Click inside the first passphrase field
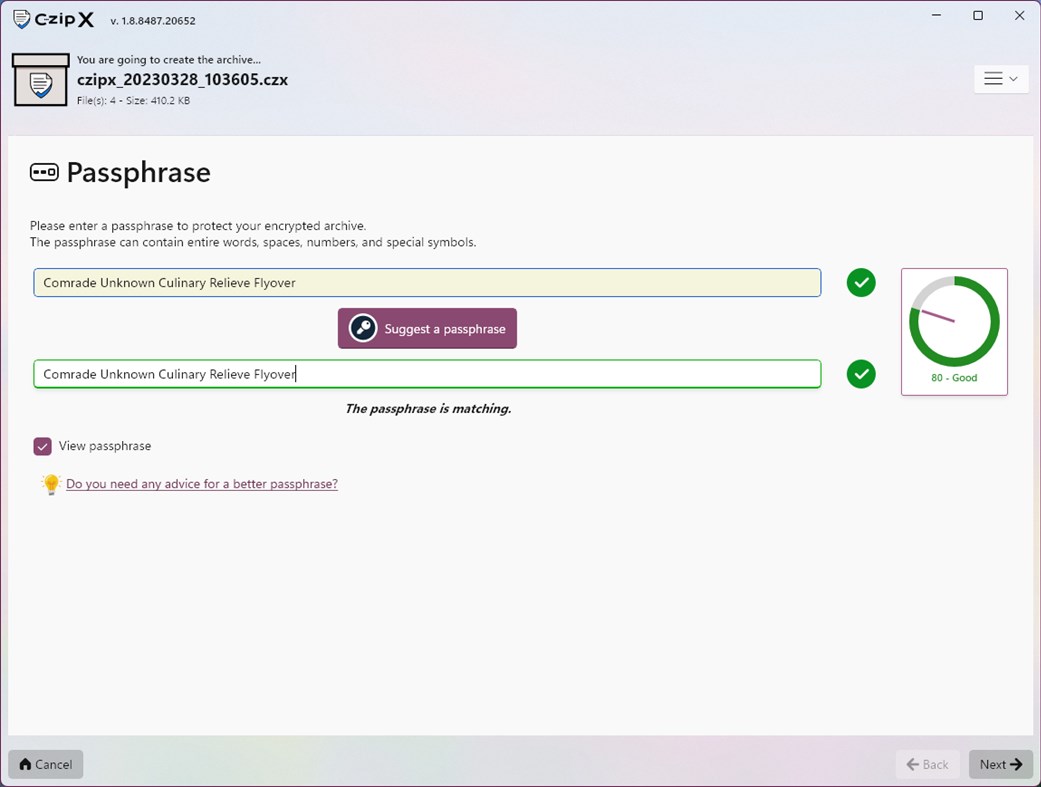The image size is (1041, 787). tap(427, 283)
